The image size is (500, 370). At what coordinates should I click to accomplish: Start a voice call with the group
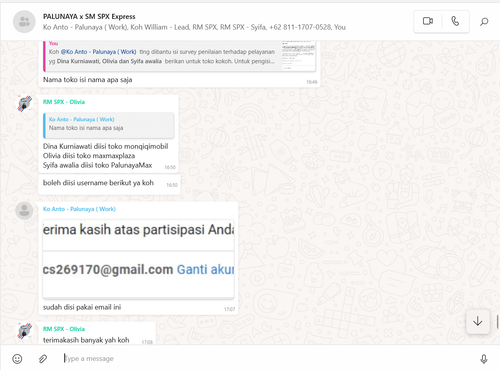point(455,21)
